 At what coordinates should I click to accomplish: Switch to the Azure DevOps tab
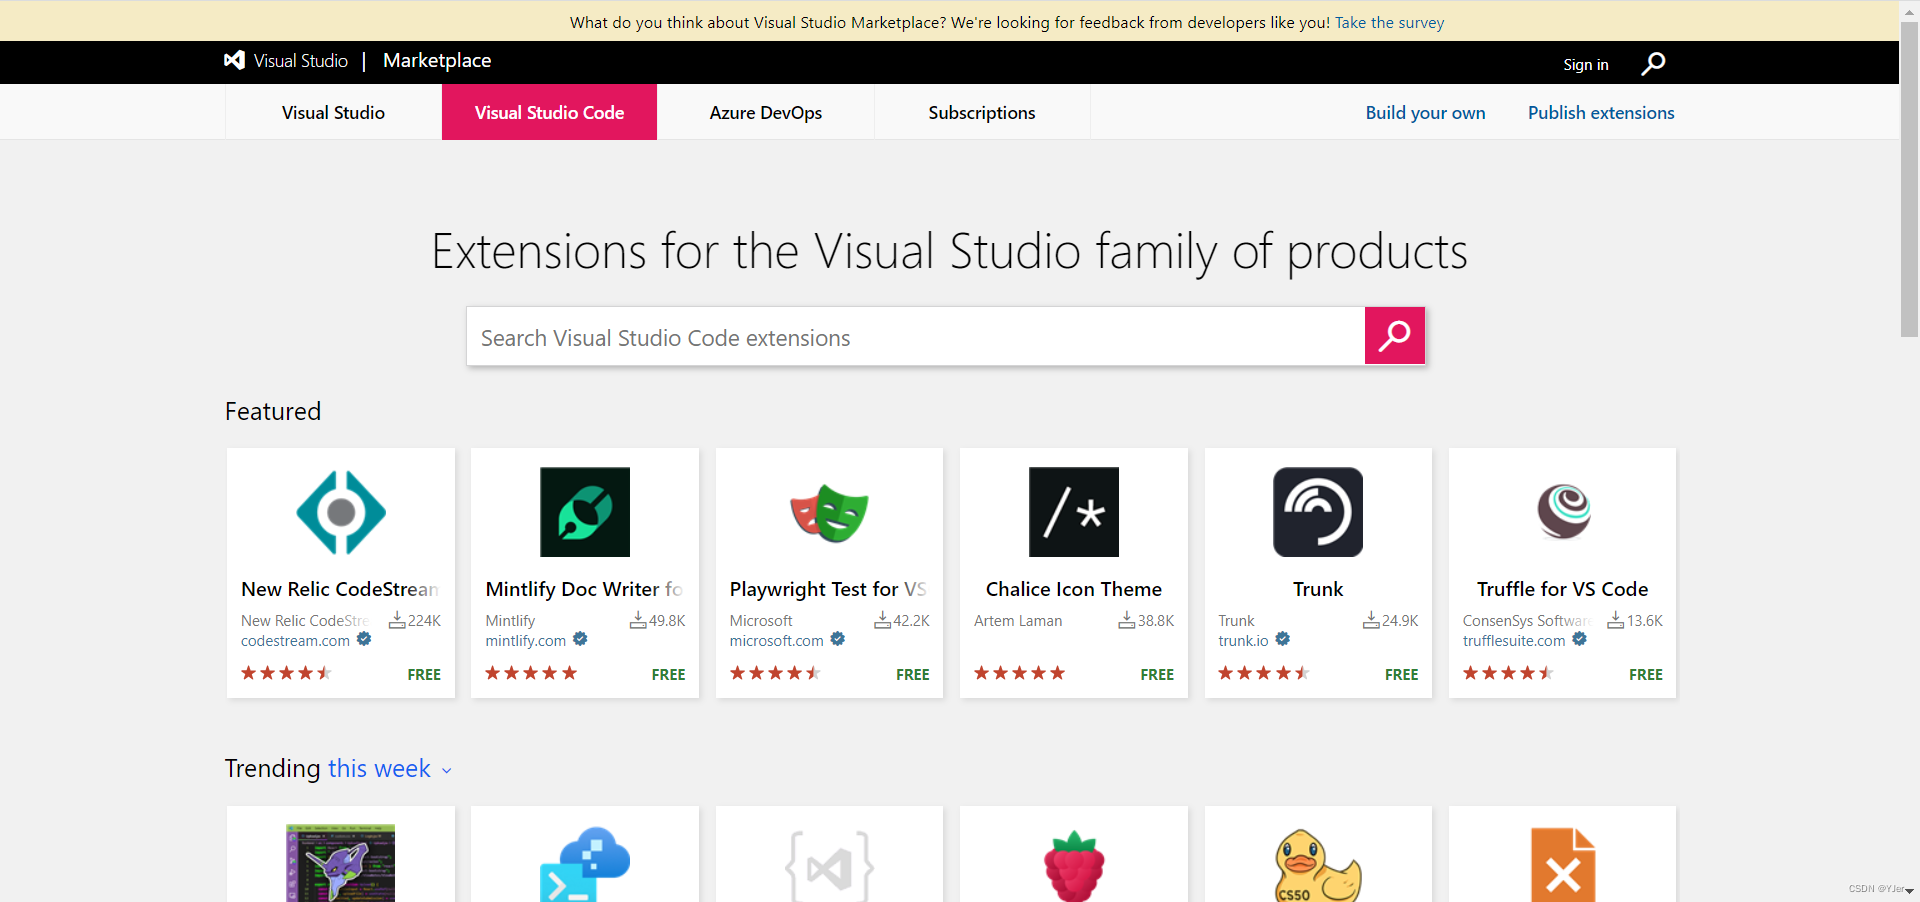pos(766,112)
